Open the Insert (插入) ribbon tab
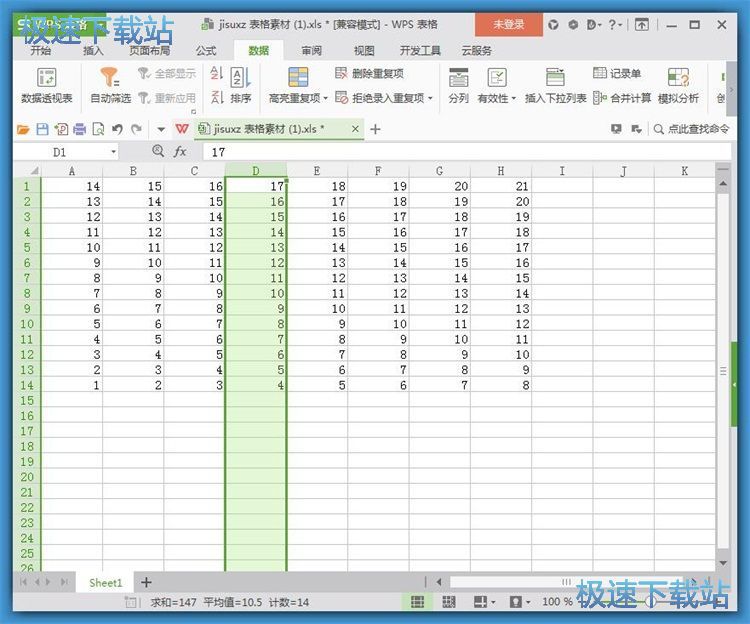750x624 pixels. click(x=93, y=51)
